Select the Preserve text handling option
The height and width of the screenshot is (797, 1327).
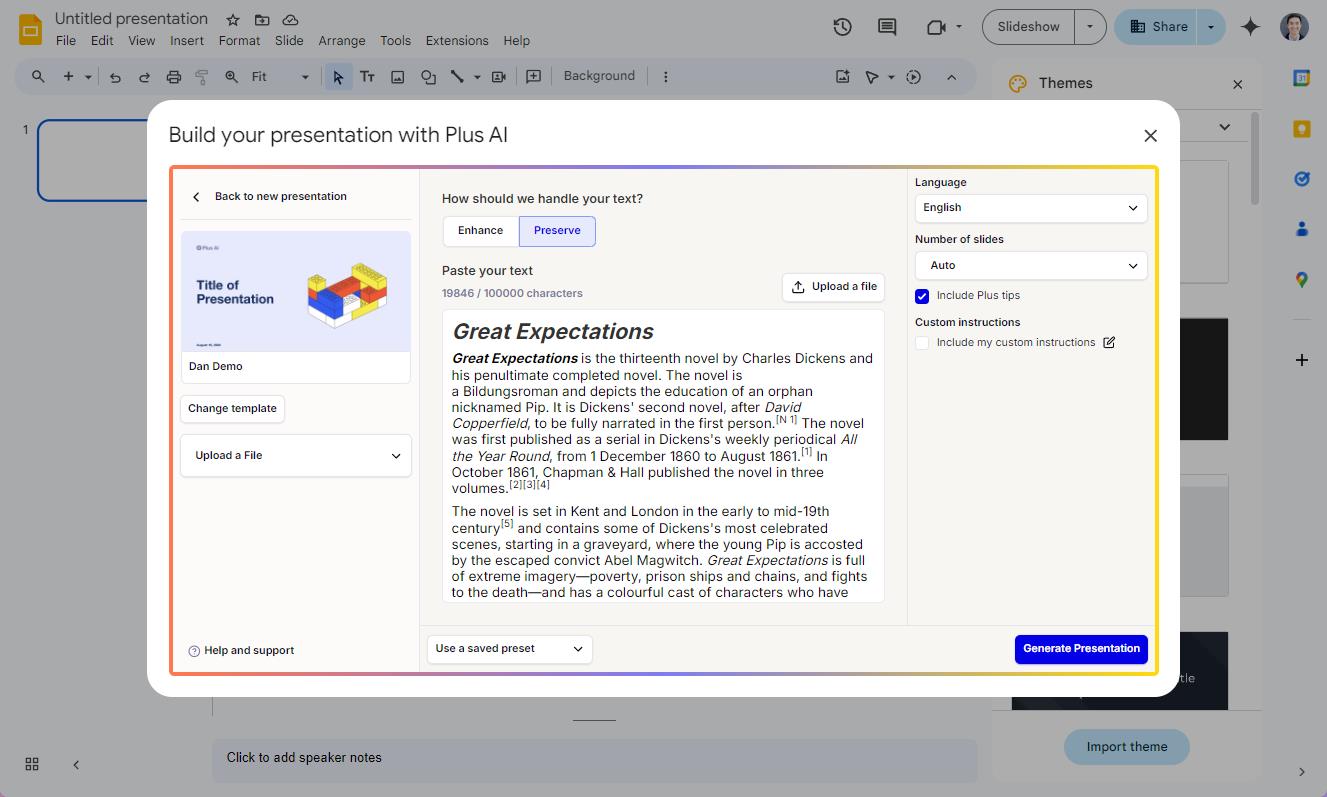coord(557,231)
